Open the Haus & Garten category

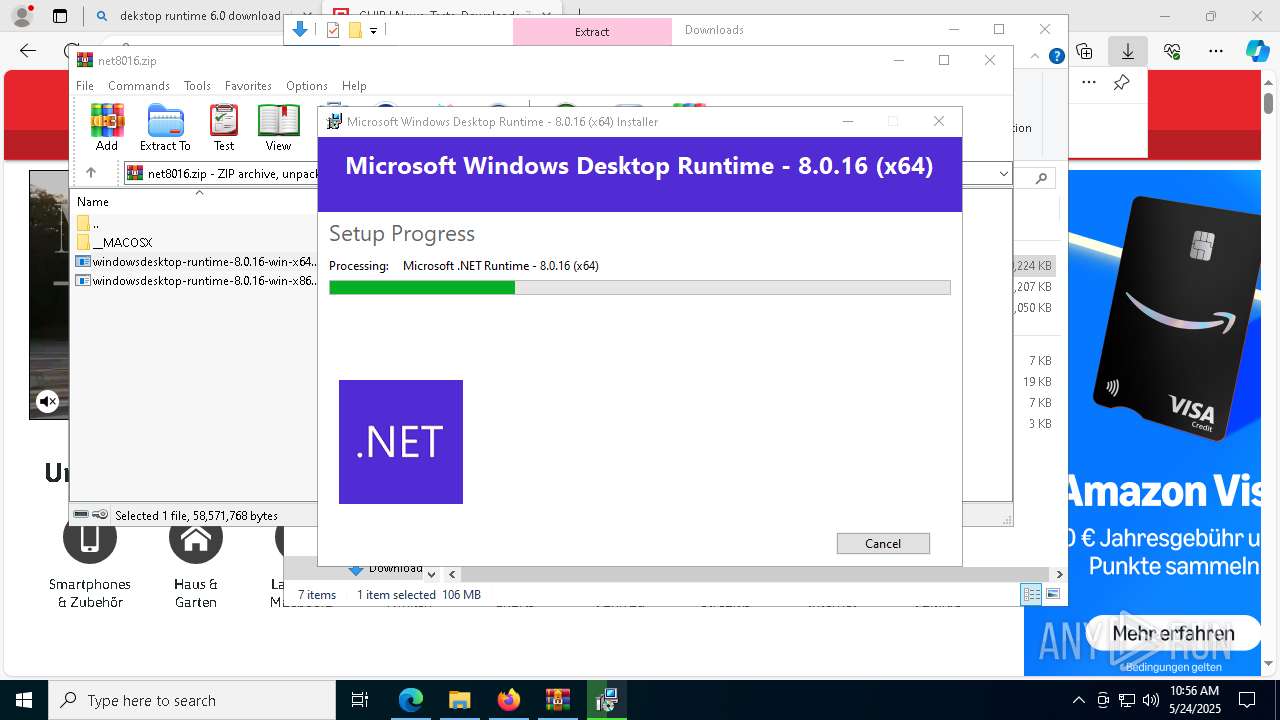(196, 556)
